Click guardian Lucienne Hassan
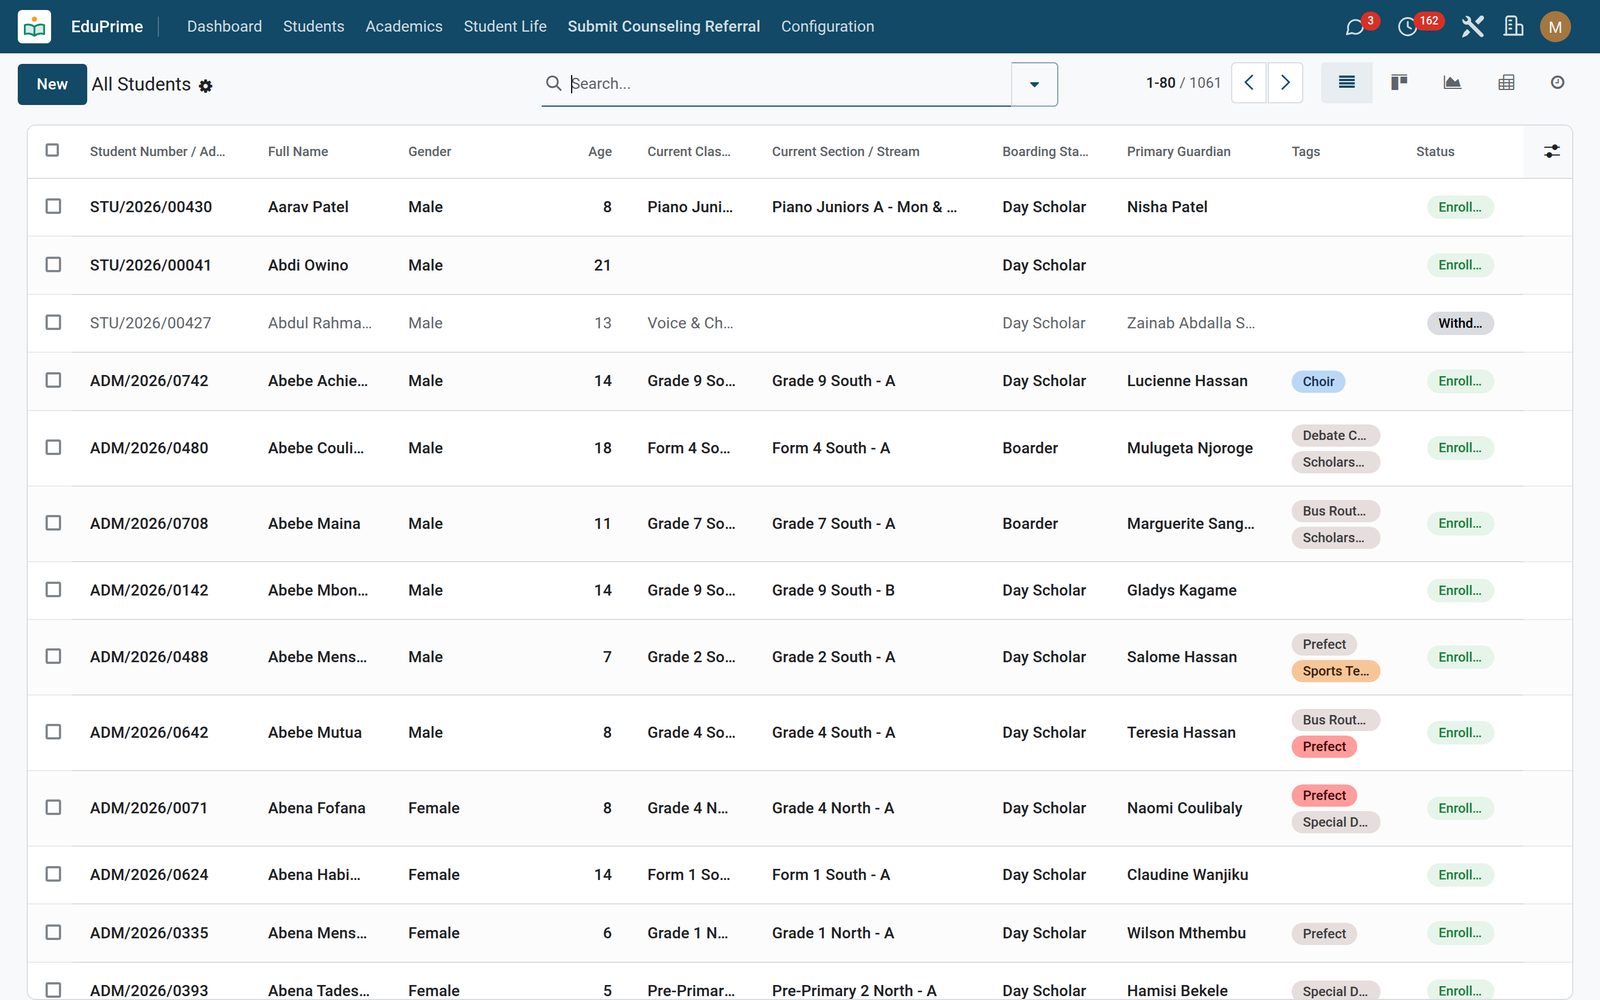Screen dimensions: 1600x1000 pos(1187,381)
